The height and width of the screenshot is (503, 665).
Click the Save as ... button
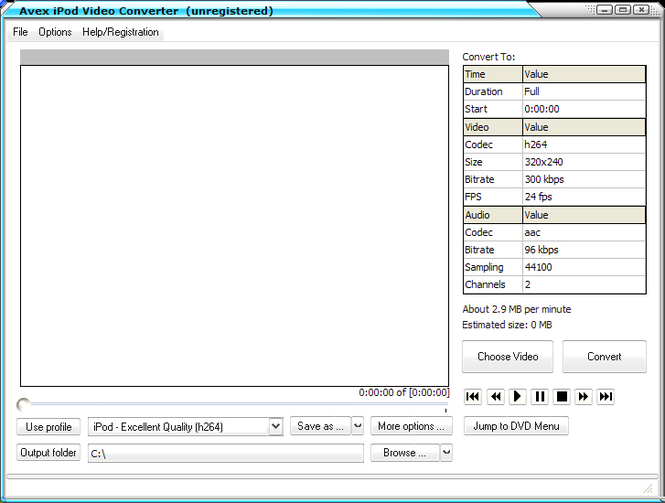point(321,426)
